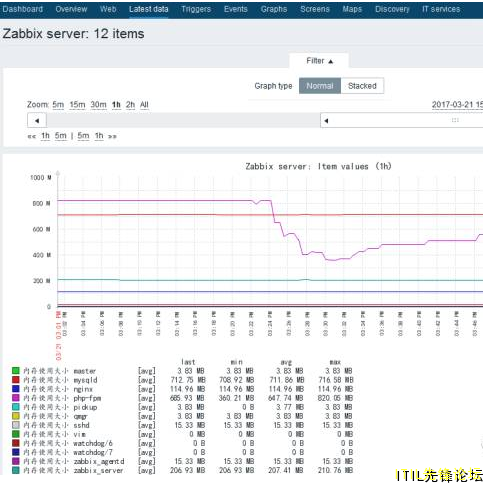Open the Graphs tab
The height and width of the screenshot is (486, 483).
[274, 9]
